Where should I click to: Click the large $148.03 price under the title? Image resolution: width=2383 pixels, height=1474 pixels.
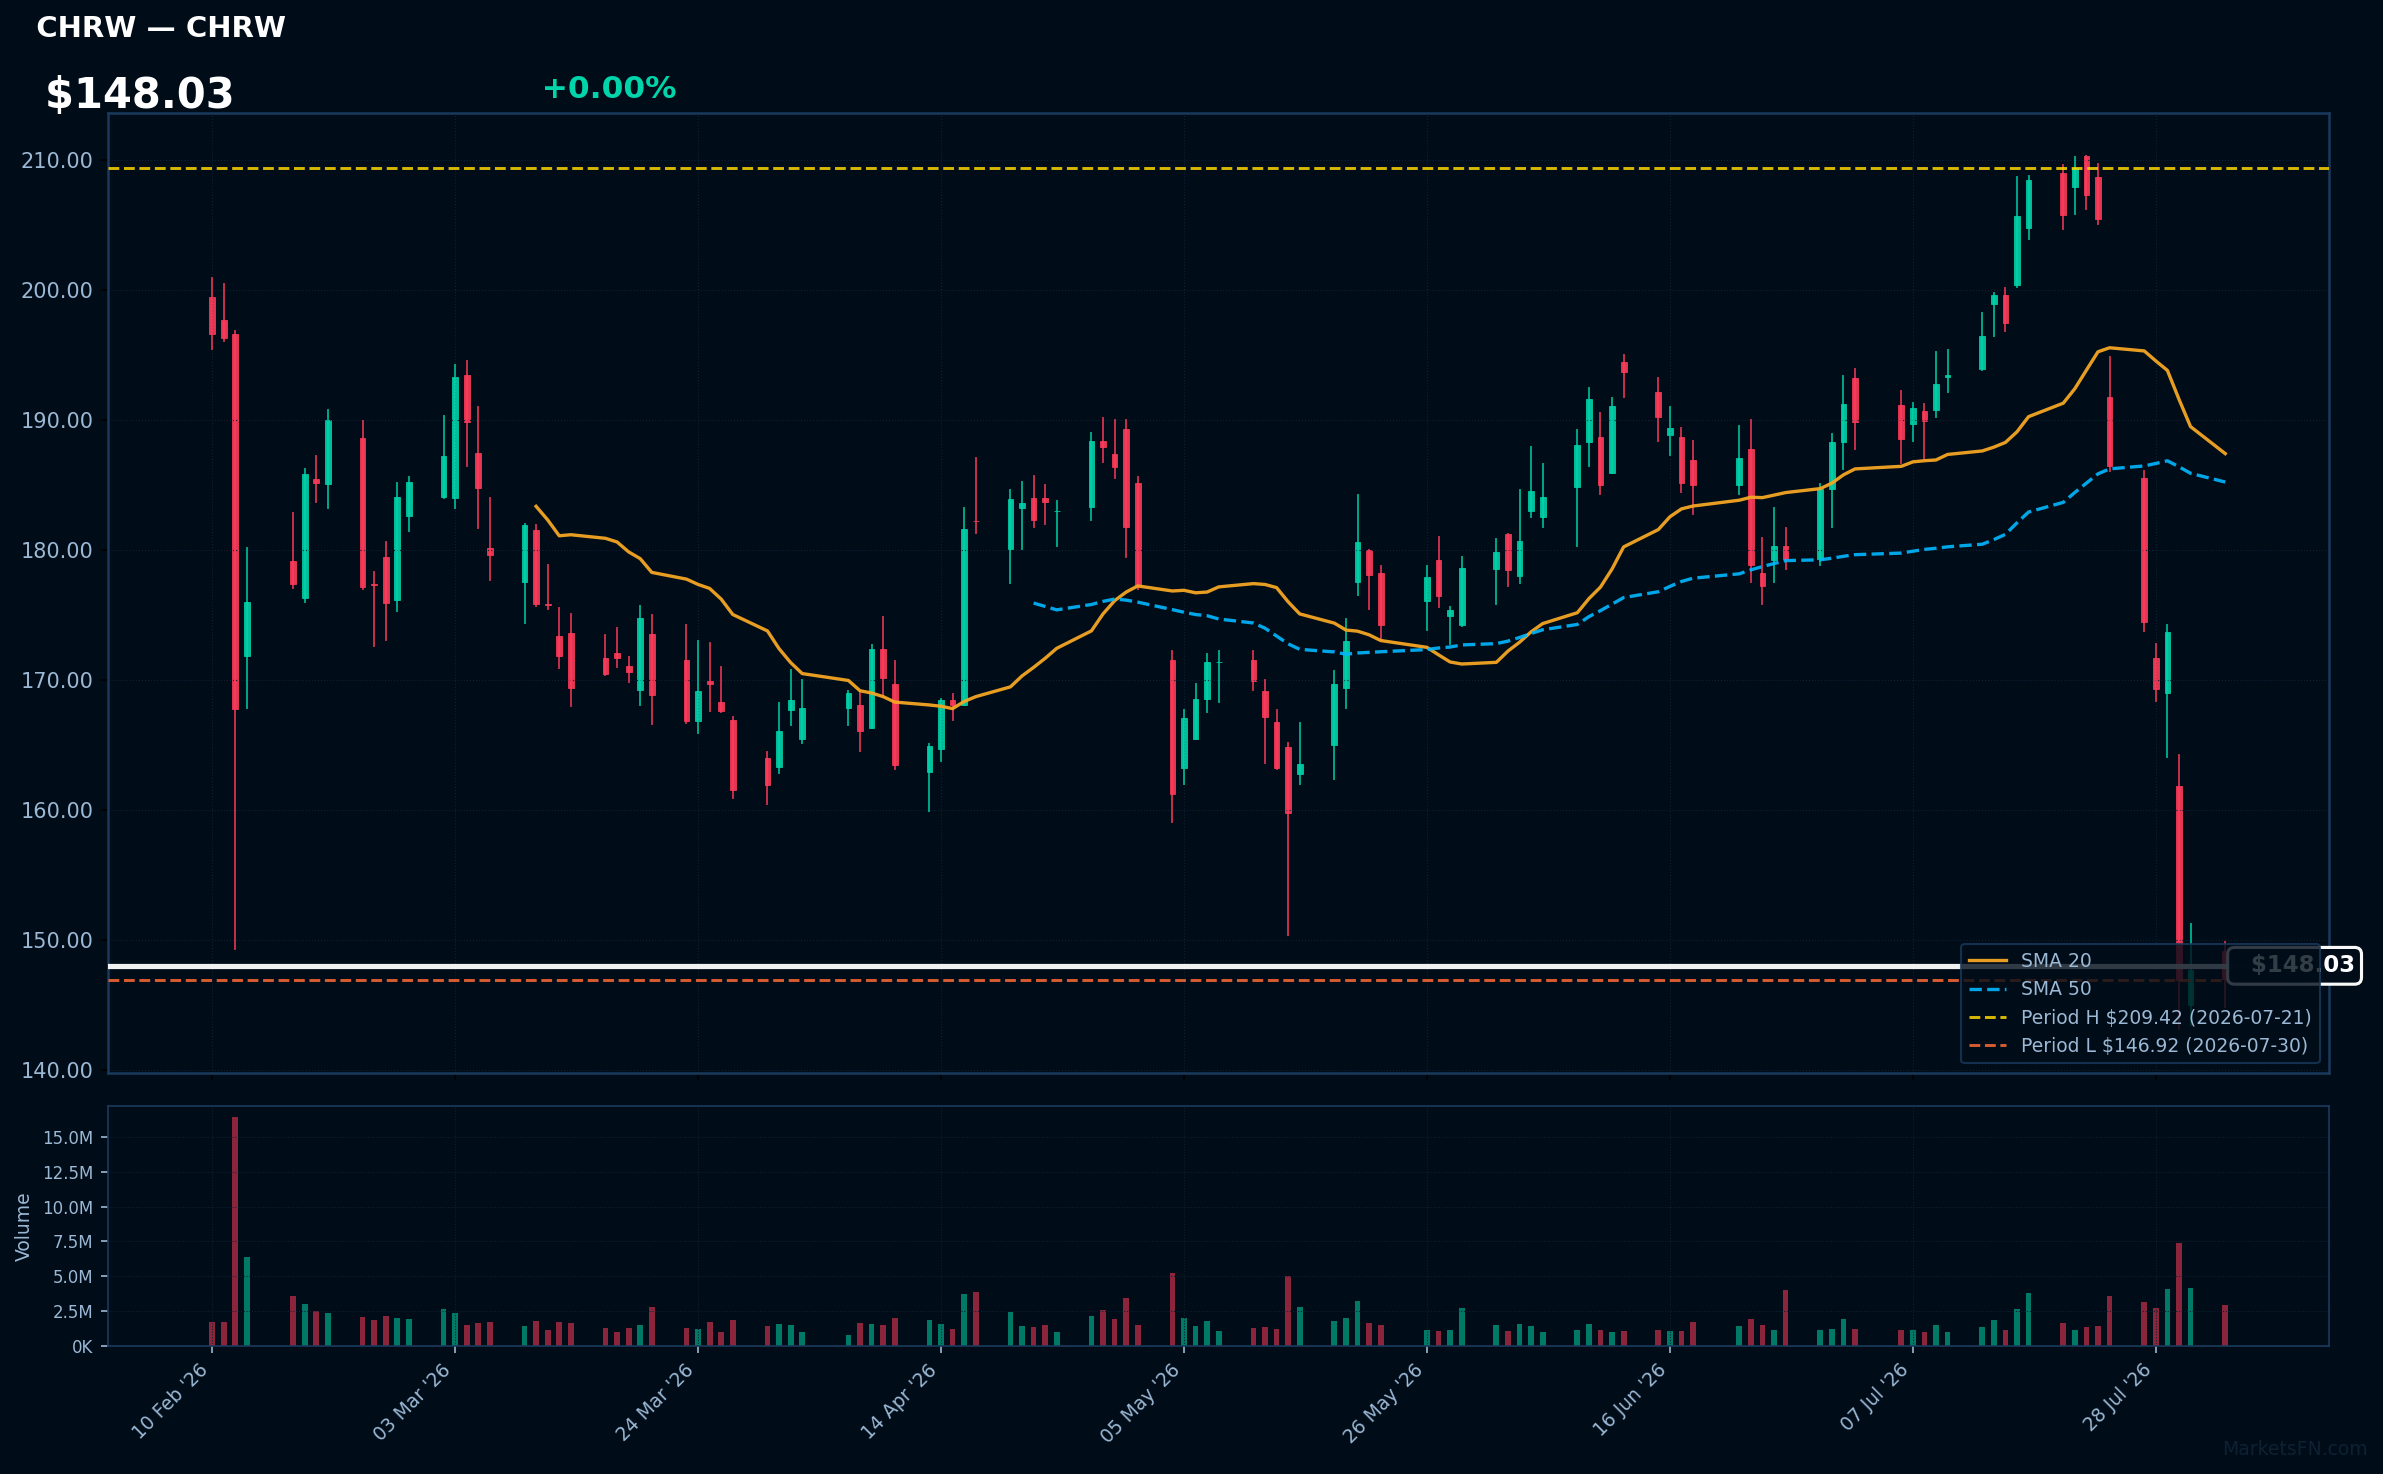click(x=139, y=94)
